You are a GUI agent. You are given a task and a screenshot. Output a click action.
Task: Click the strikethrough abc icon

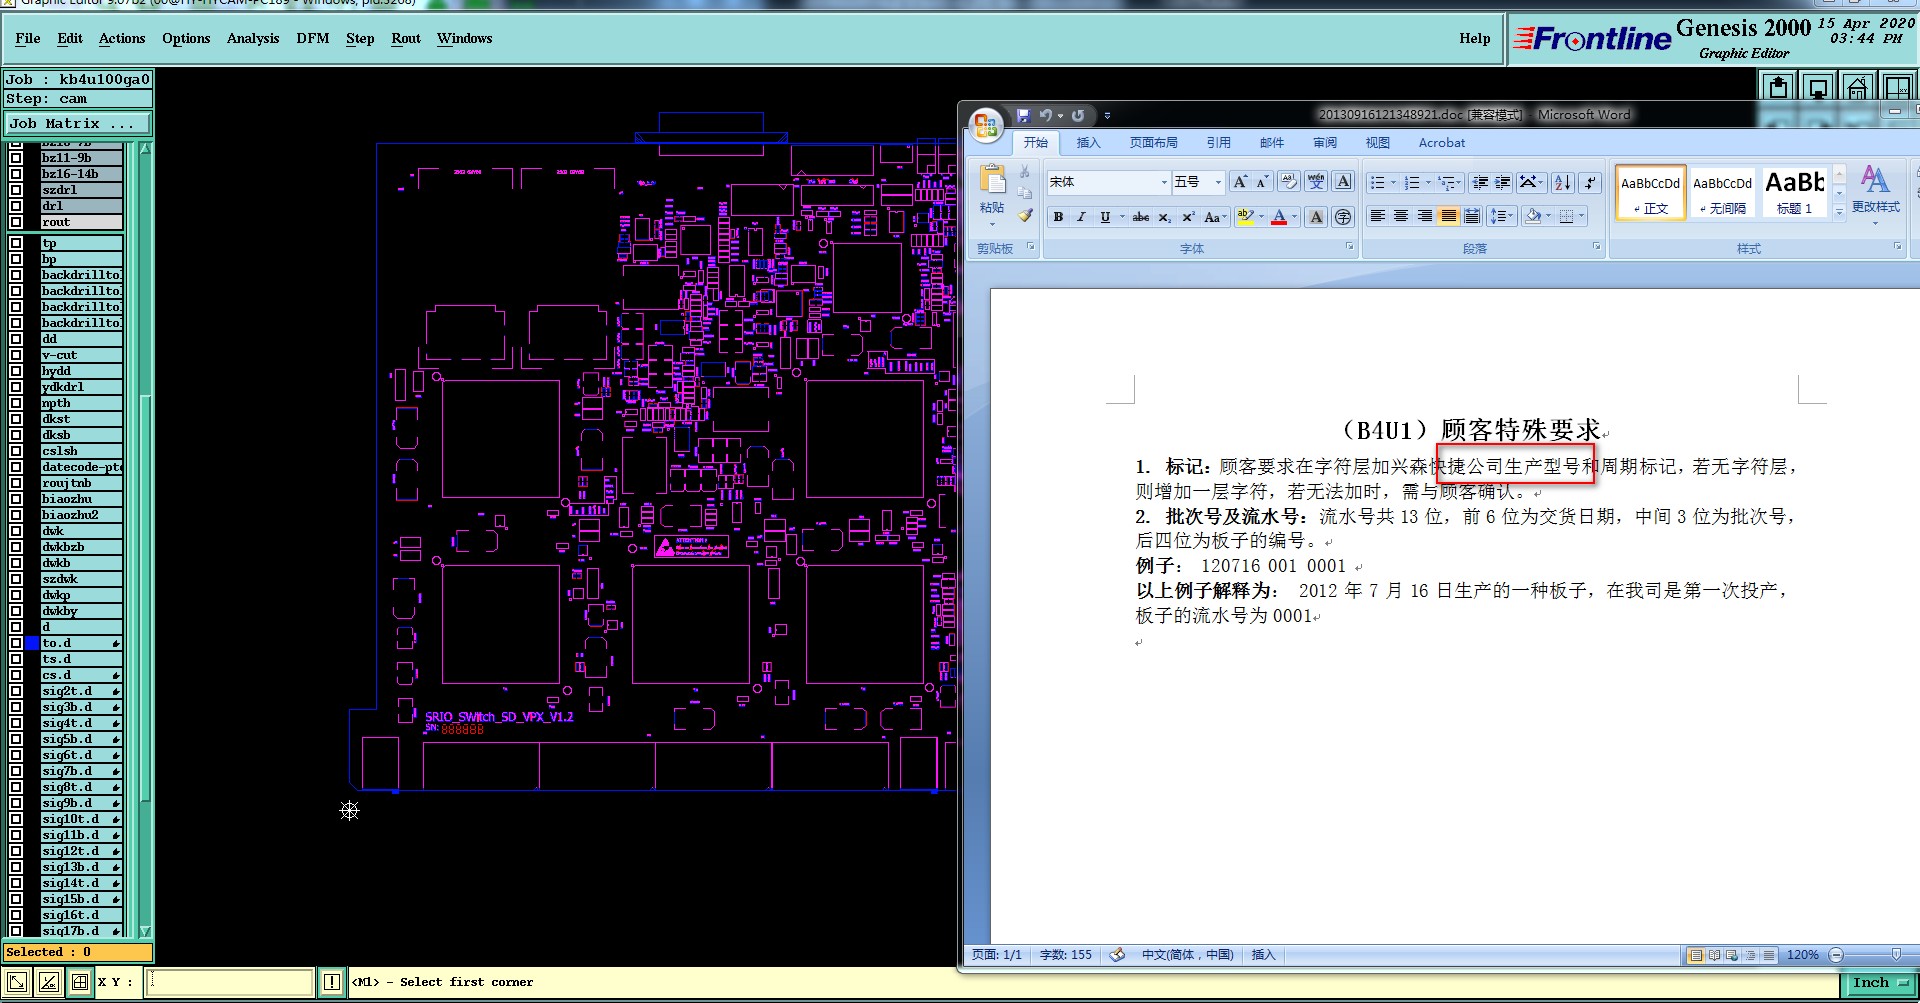(1141, 217)
